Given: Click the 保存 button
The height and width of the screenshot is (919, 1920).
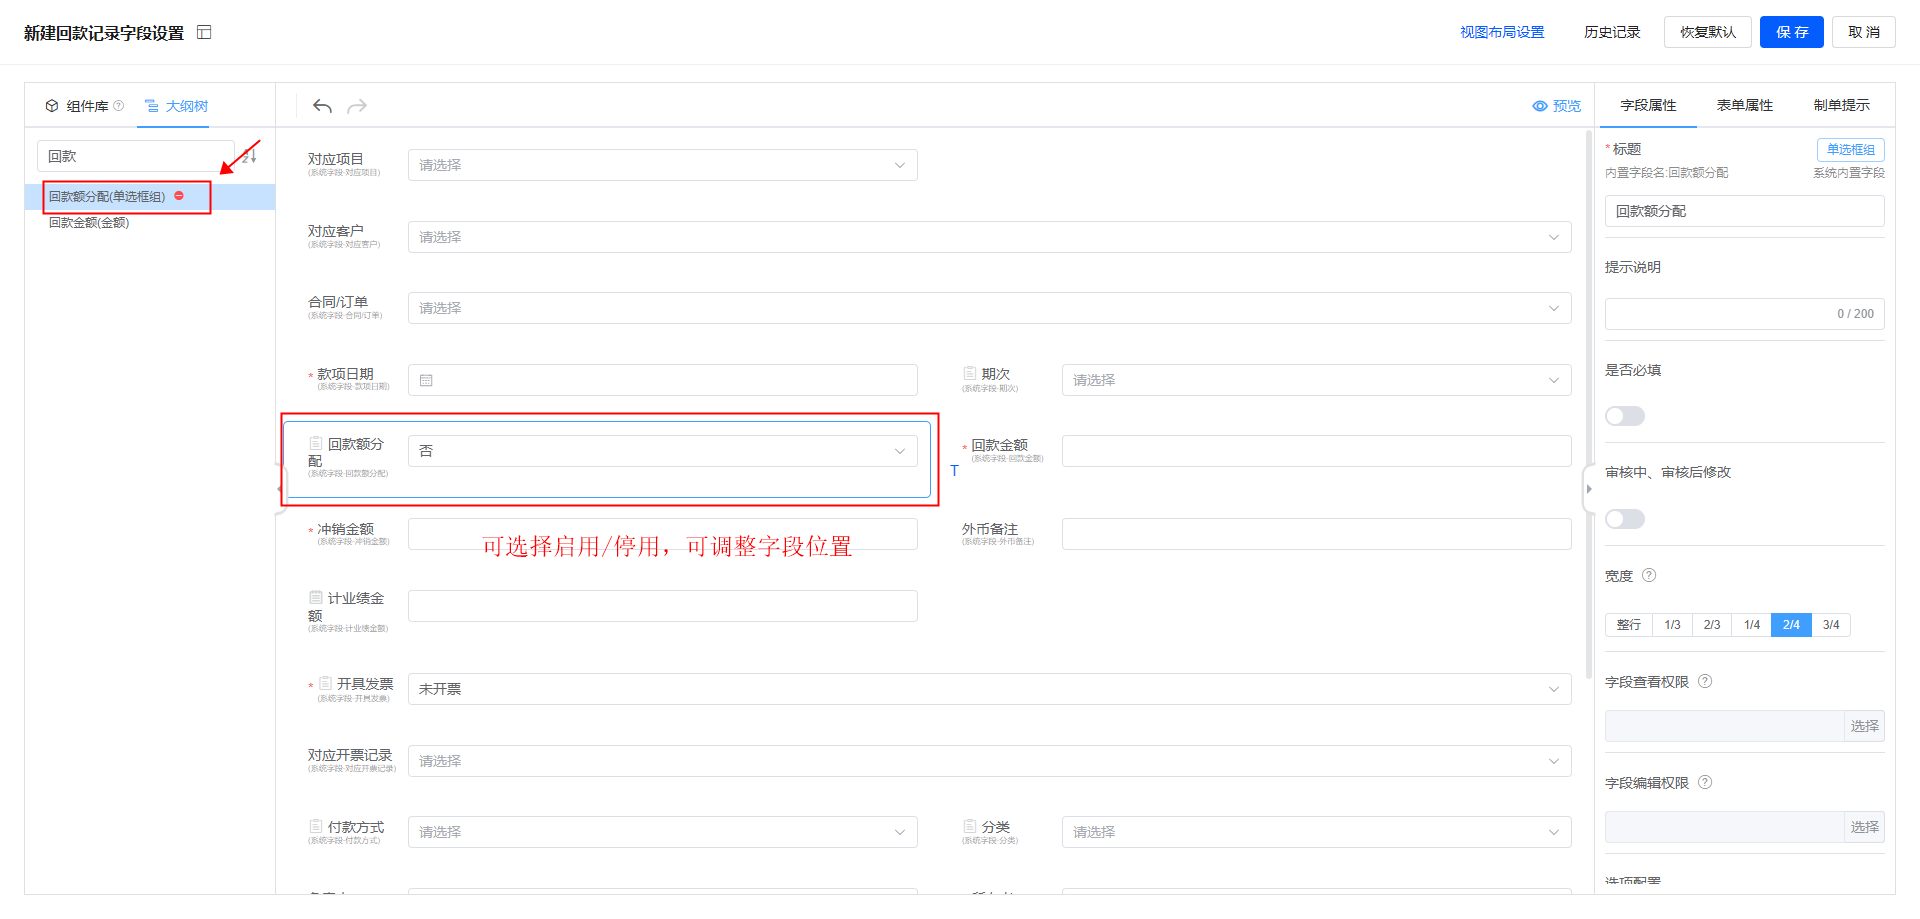Looking at the screenshot, I should coord(1791,32).
